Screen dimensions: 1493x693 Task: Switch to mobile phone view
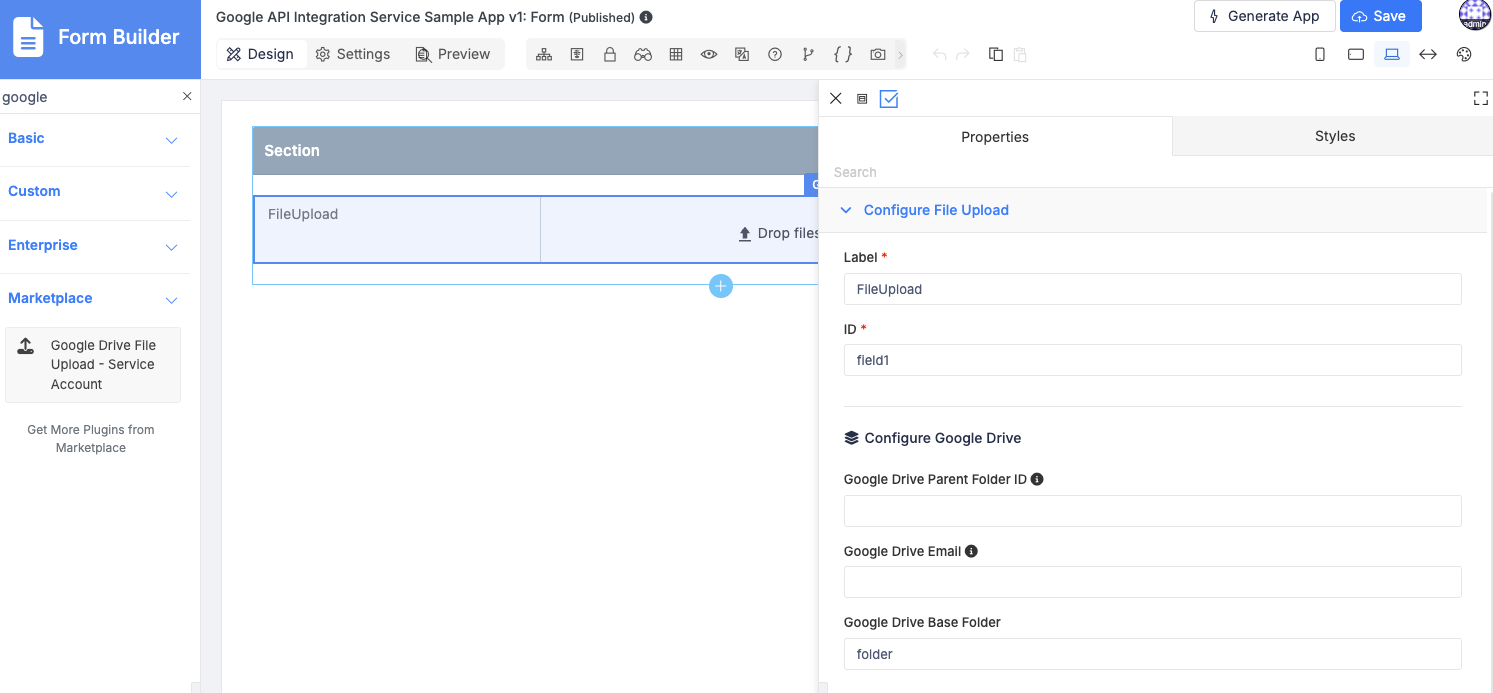click(1320, 55)
